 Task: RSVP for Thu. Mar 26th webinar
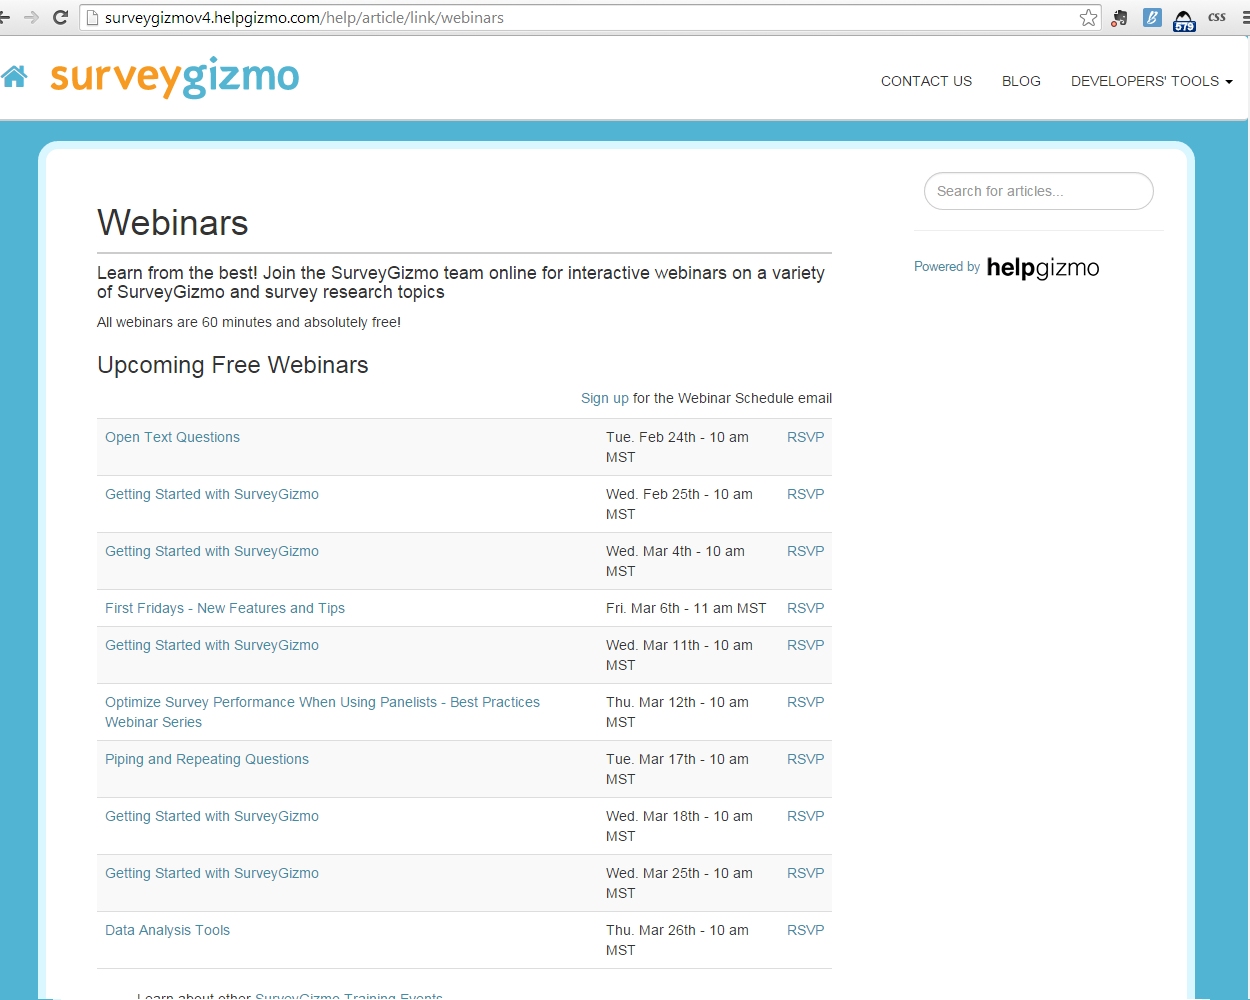pos(805,930)
